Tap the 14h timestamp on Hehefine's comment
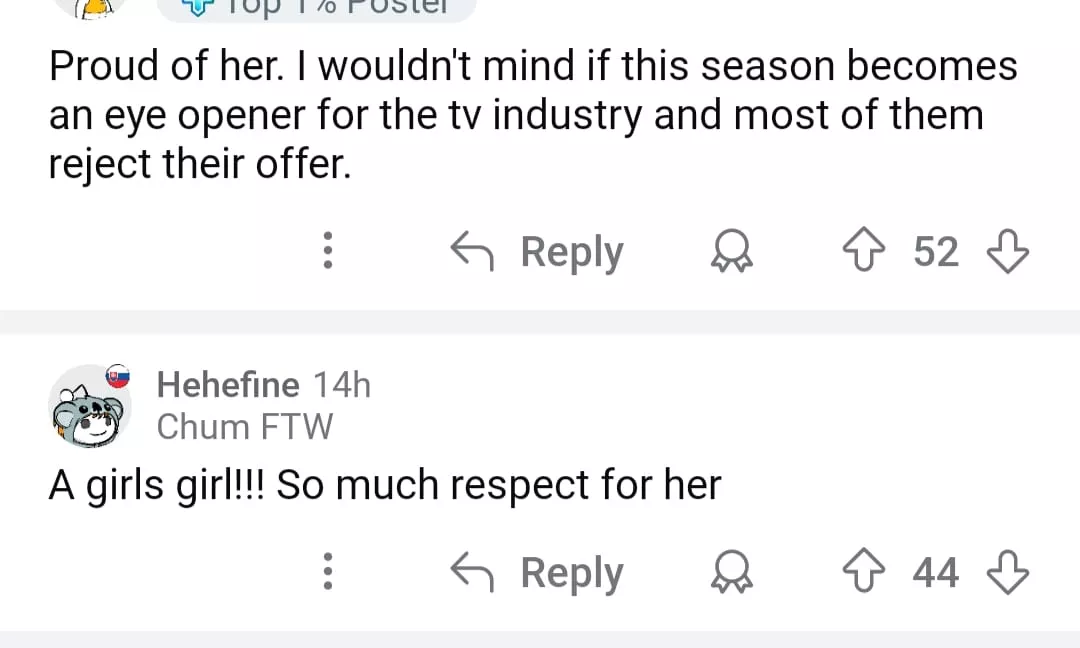Image resolution: width=1080 pixels, height=648 pixels. tap(342, 385)
